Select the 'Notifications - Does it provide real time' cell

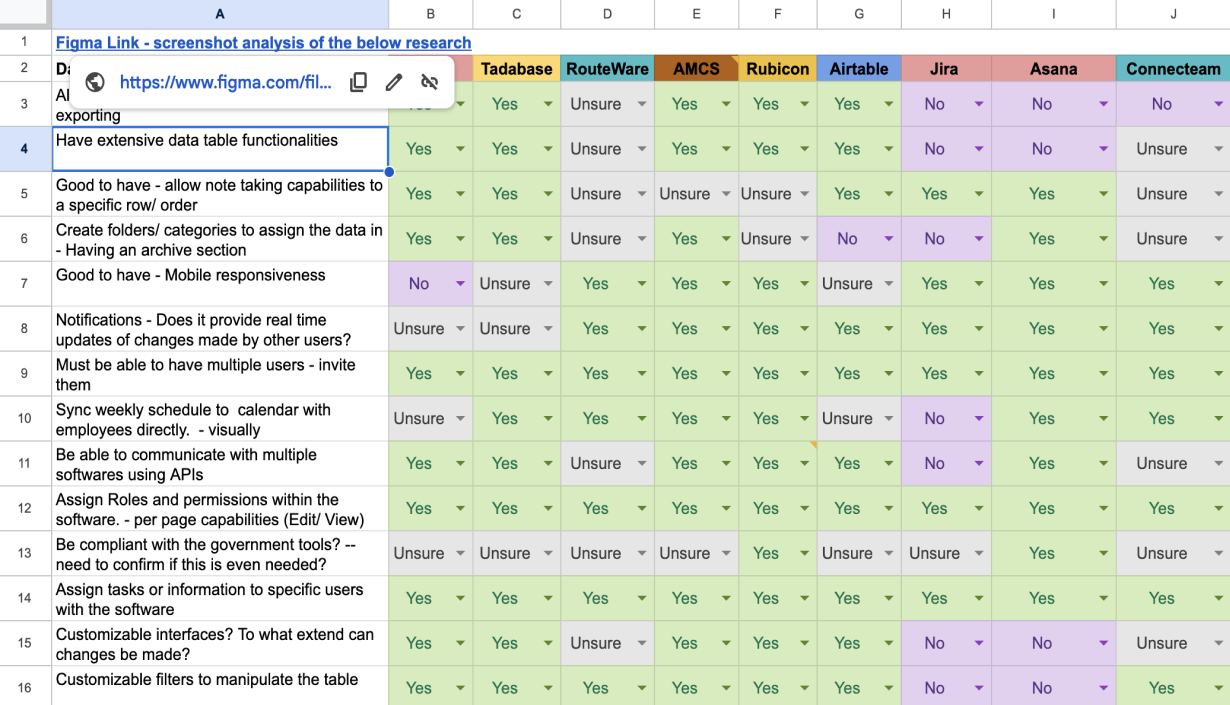point(220,329)
